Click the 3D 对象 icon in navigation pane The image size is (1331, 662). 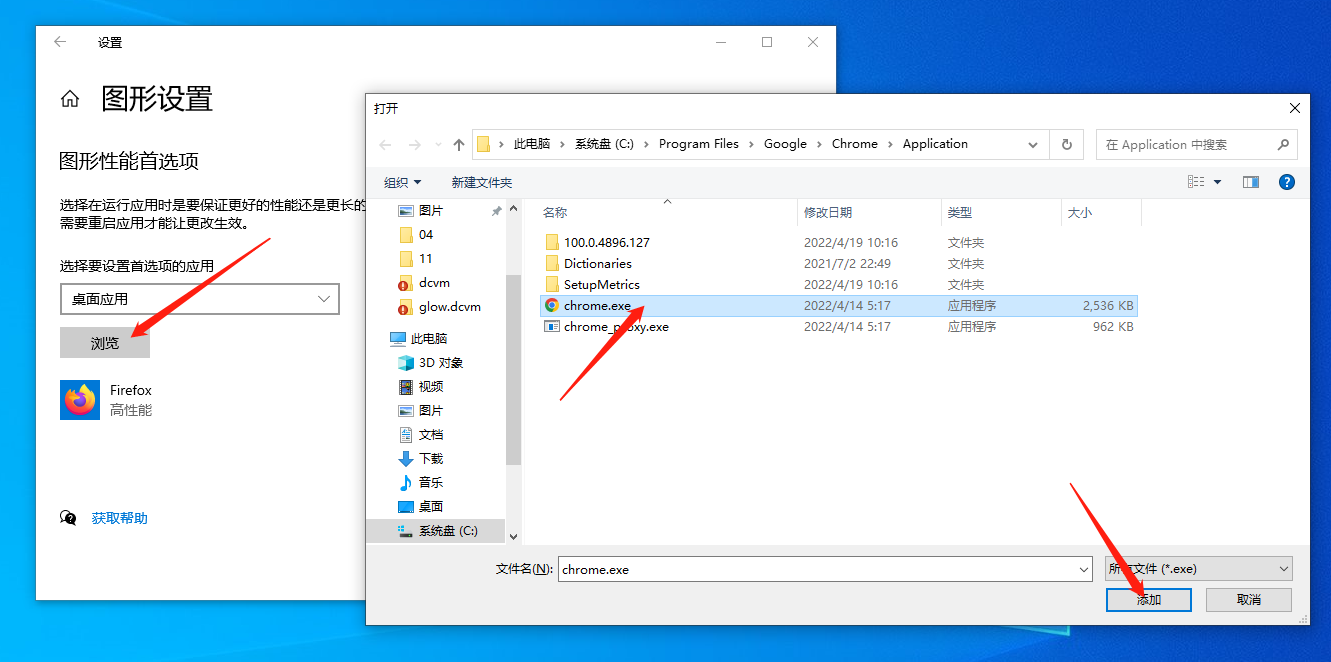[x=406, y=363]
